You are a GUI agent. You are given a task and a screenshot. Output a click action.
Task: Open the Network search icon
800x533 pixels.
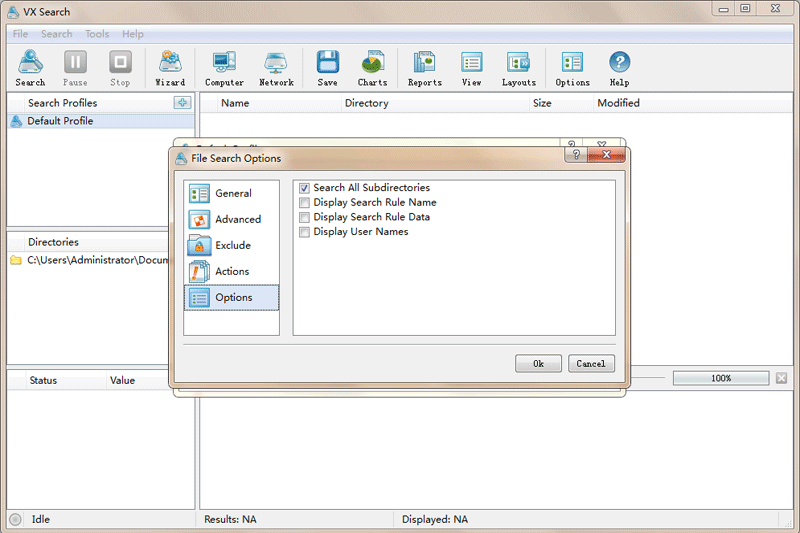point(276,68)
